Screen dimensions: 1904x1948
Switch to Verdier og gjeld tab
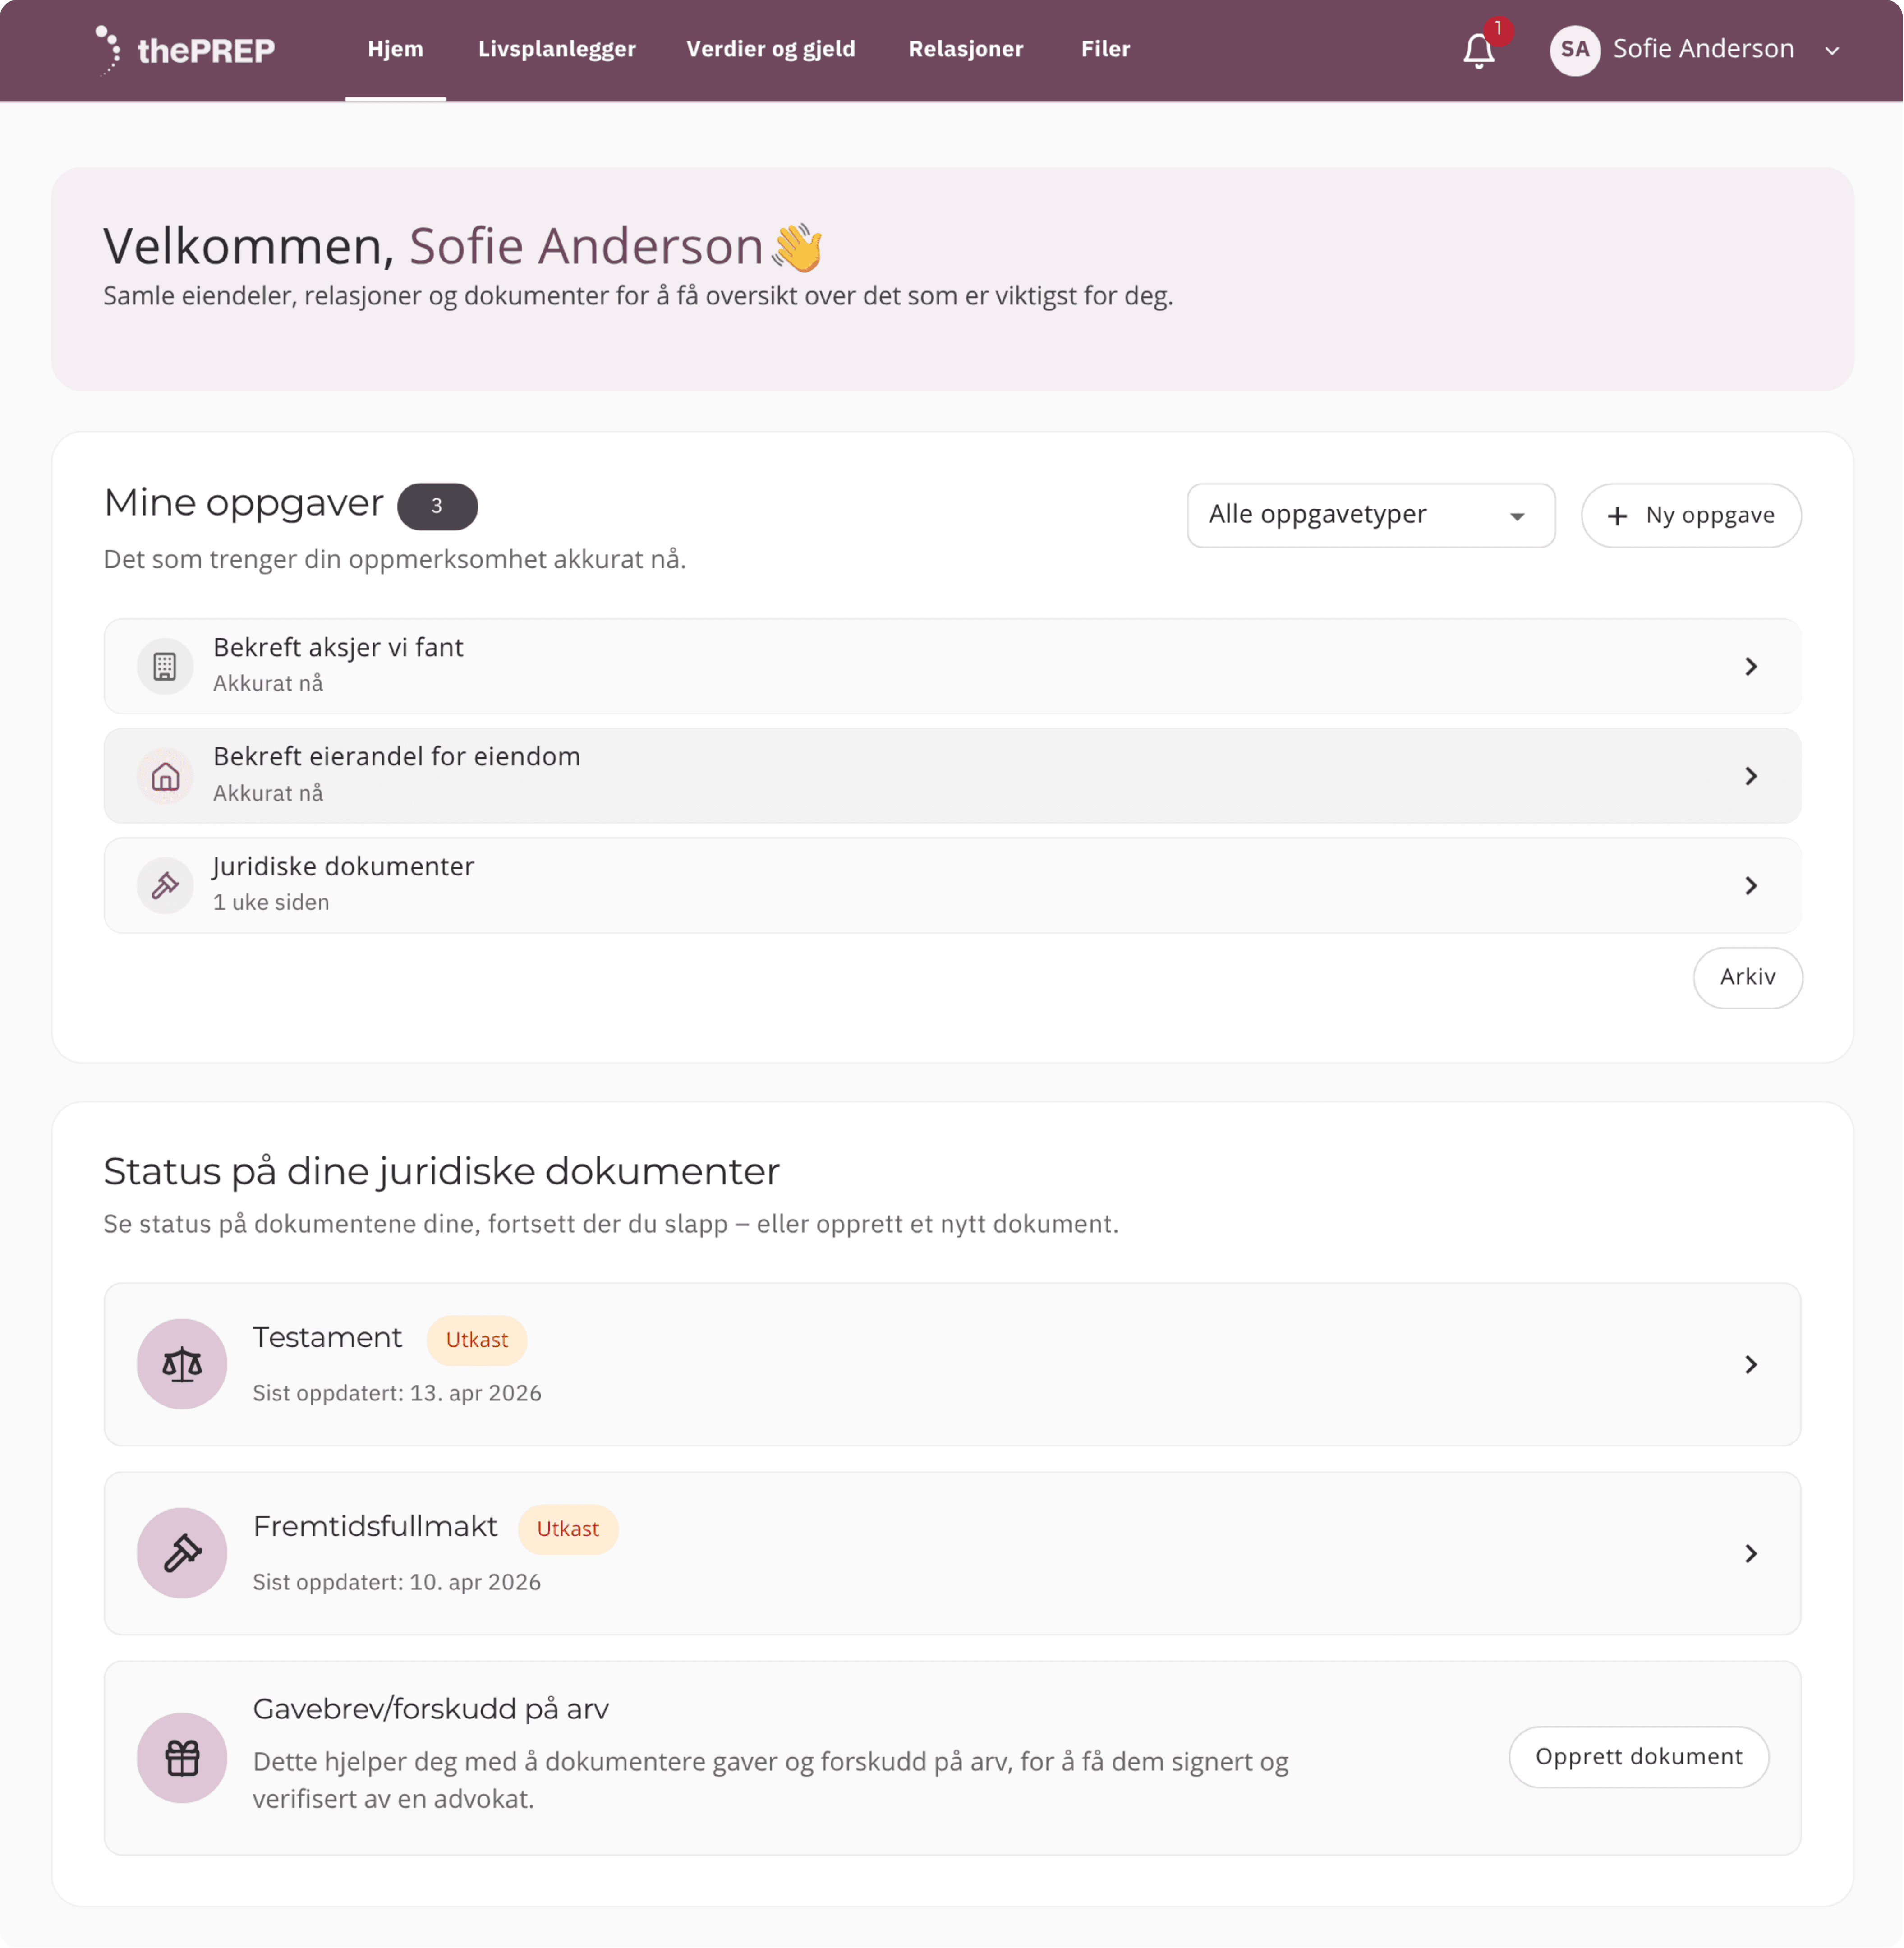click(770, 49)
